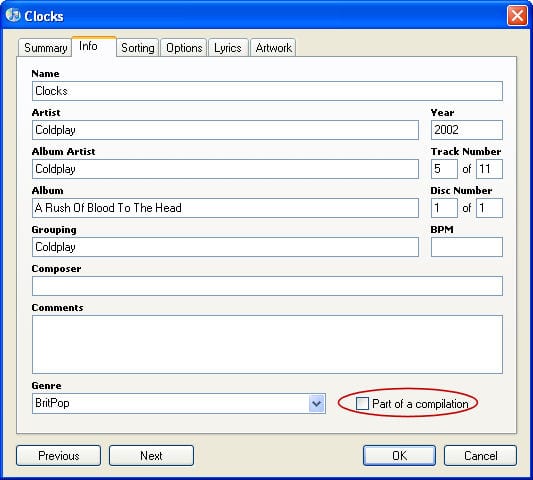The width and height of the screenshot is (533, 480).
Task: Click the iTunes icon in title bar
Action: point(13,15)
